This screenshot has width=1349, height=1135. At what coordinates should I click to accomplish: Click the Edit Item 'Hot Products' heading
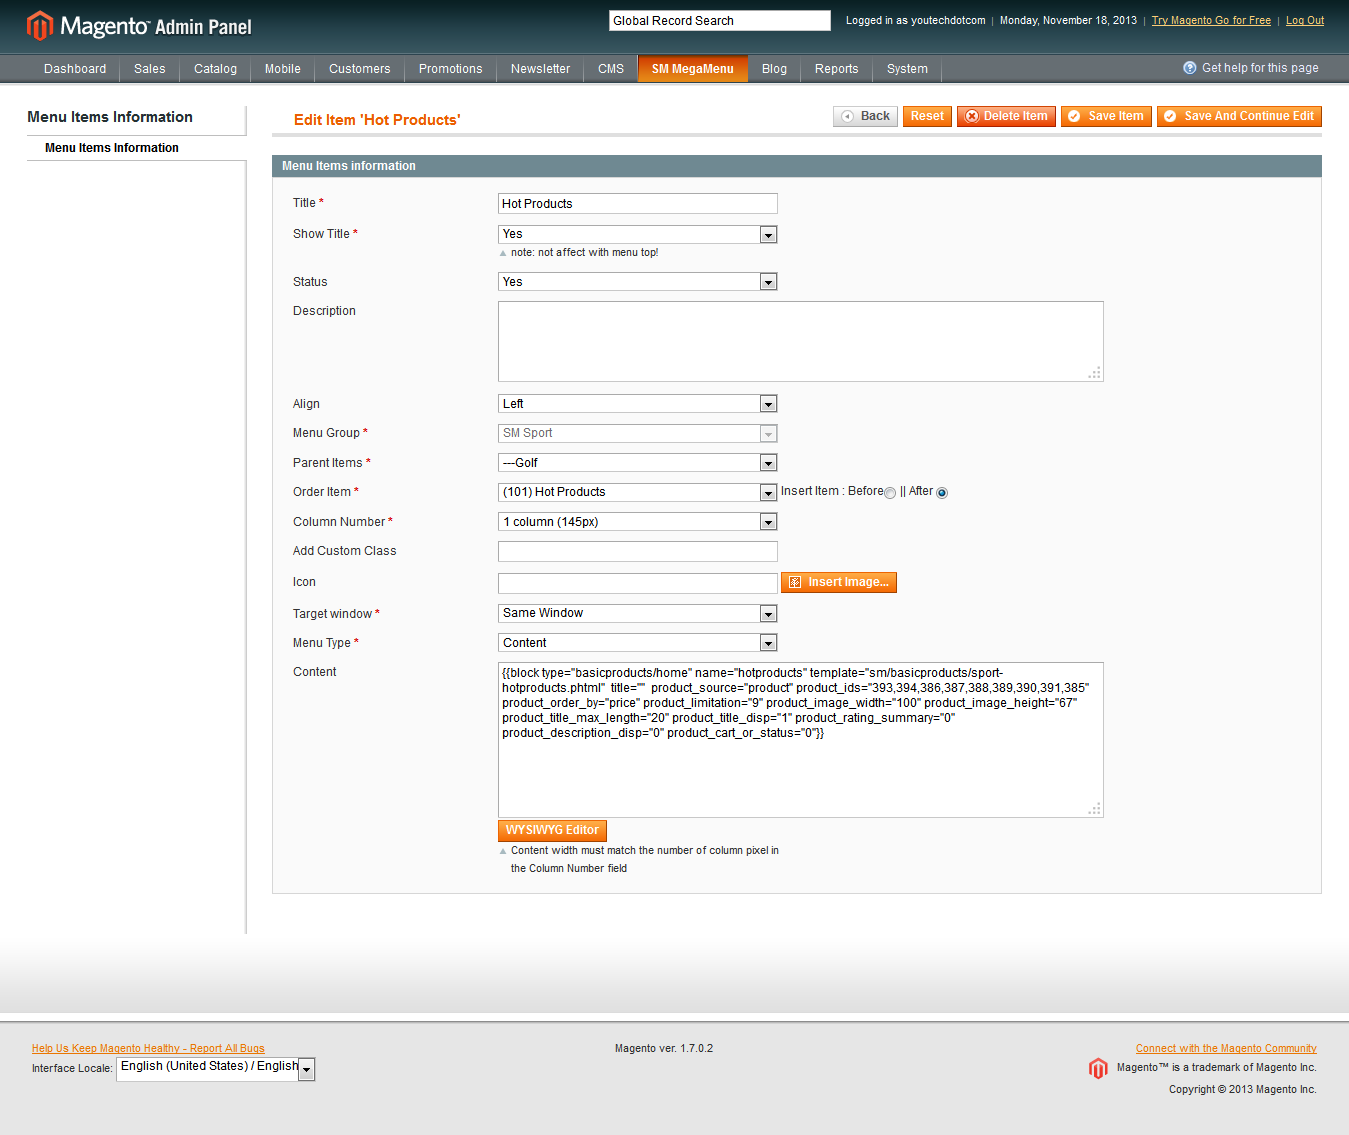(377, 120)
